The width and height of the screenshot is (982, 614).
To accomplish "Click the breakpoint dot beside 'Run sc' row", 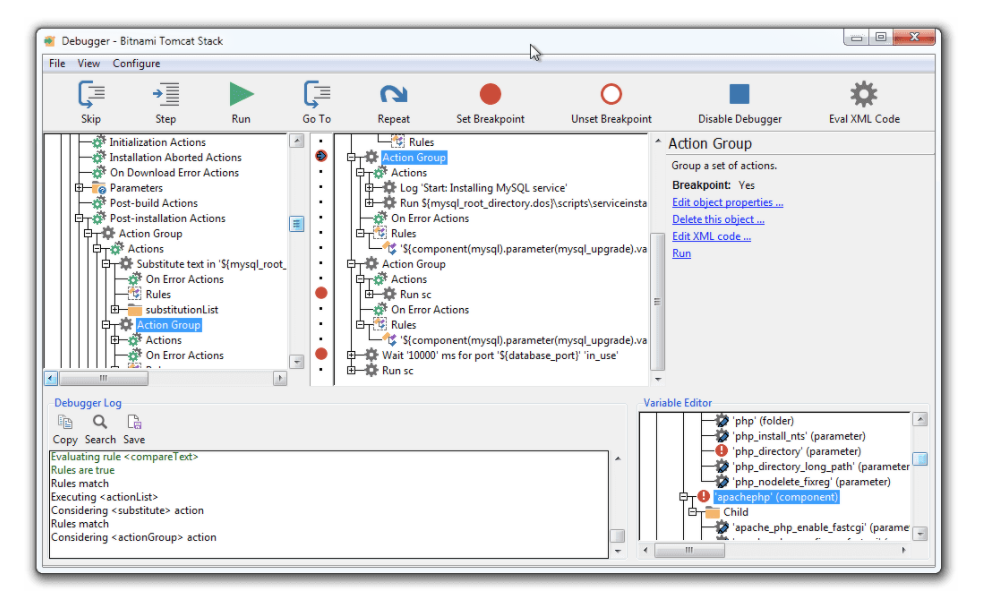I will [321, 293].
